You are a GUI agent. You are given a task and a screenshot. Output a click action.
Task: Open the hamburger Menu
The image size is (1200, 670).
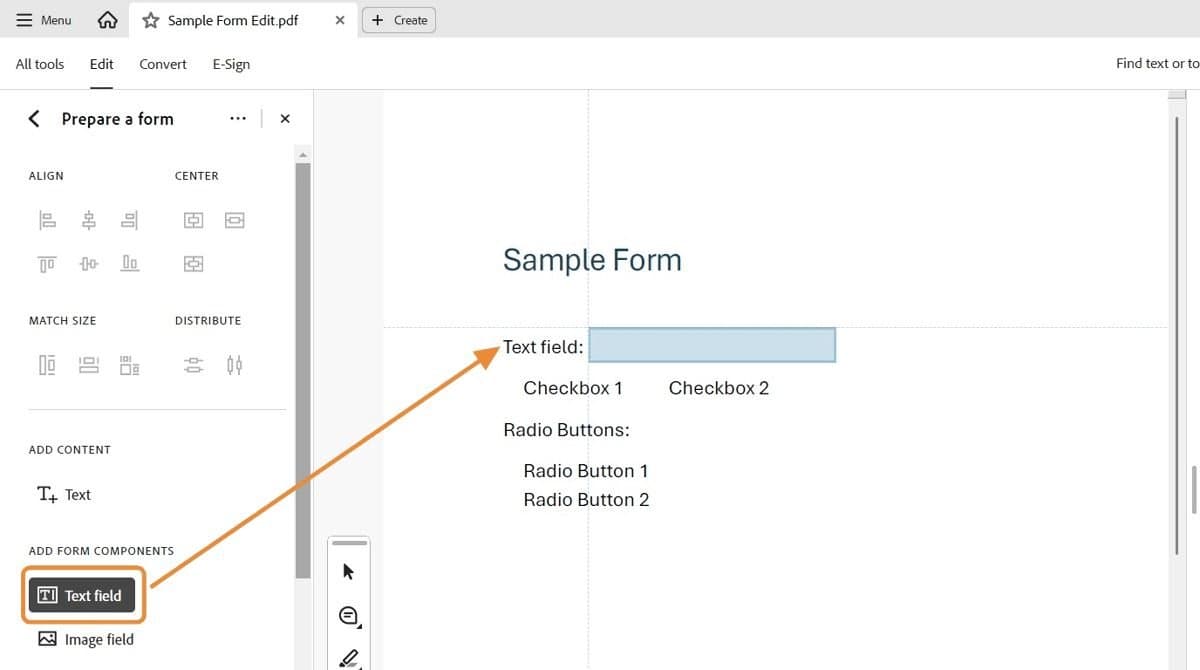pos(43,19)
